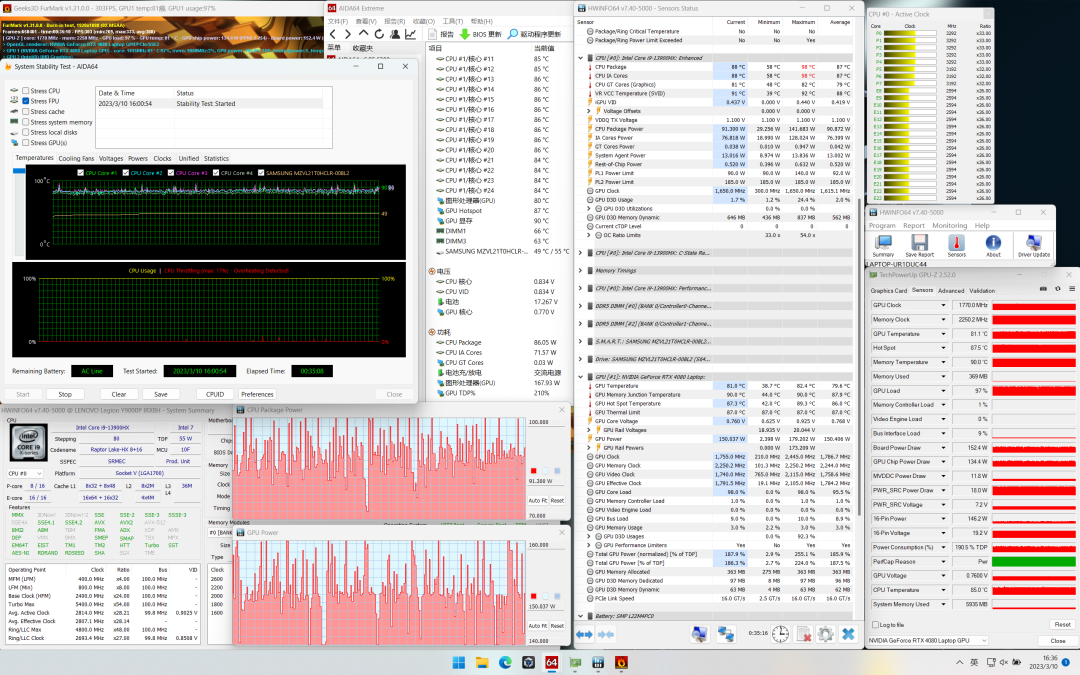Open Microsoft Edge from the taskbar

point(505,663)
